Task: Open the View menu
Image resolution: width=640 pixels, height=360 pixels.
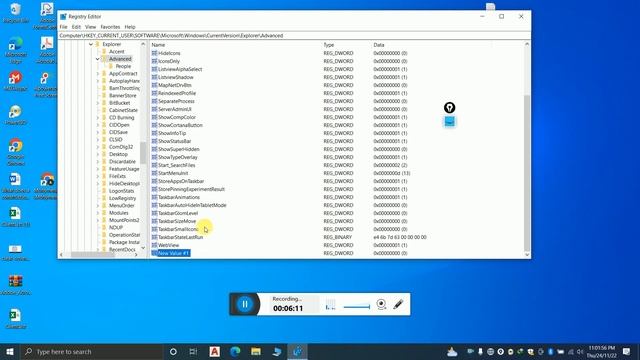Action: (x=91, y=27)
